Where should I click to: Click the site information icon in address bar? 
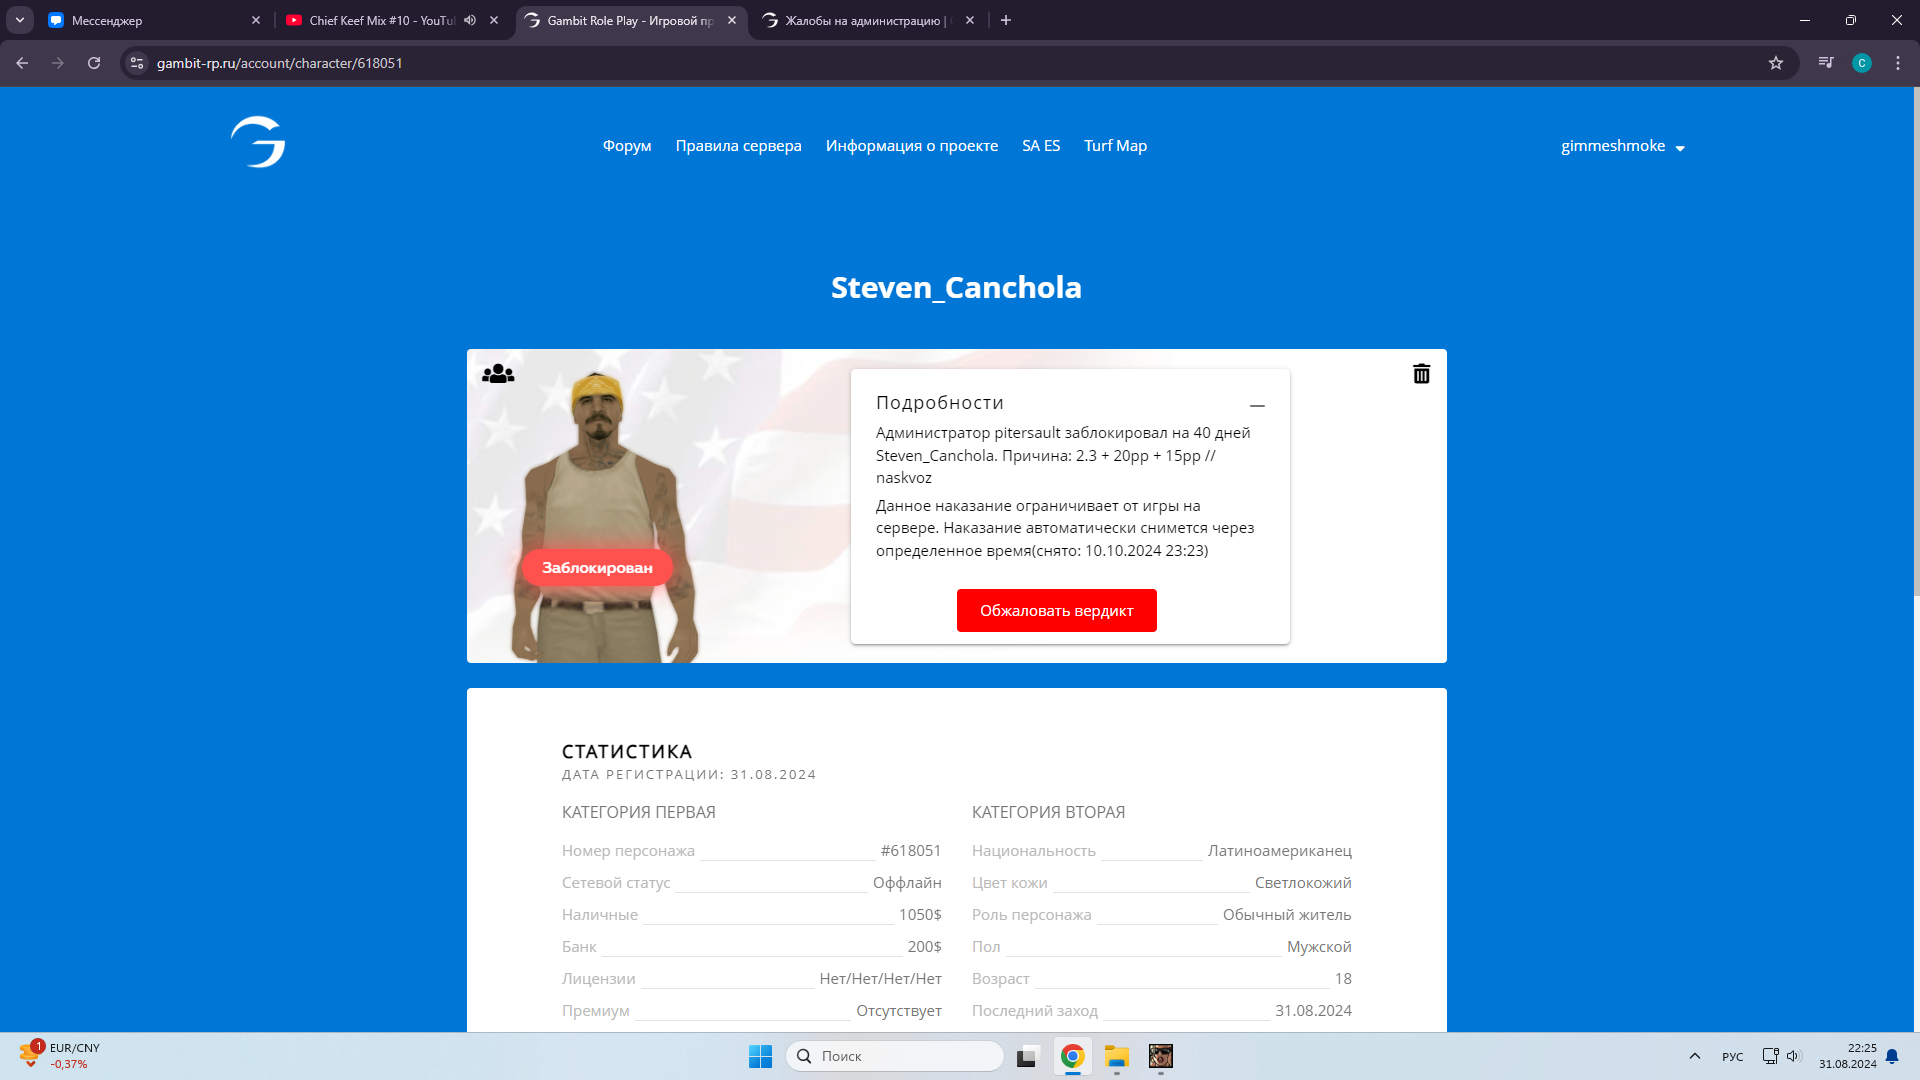137,63
